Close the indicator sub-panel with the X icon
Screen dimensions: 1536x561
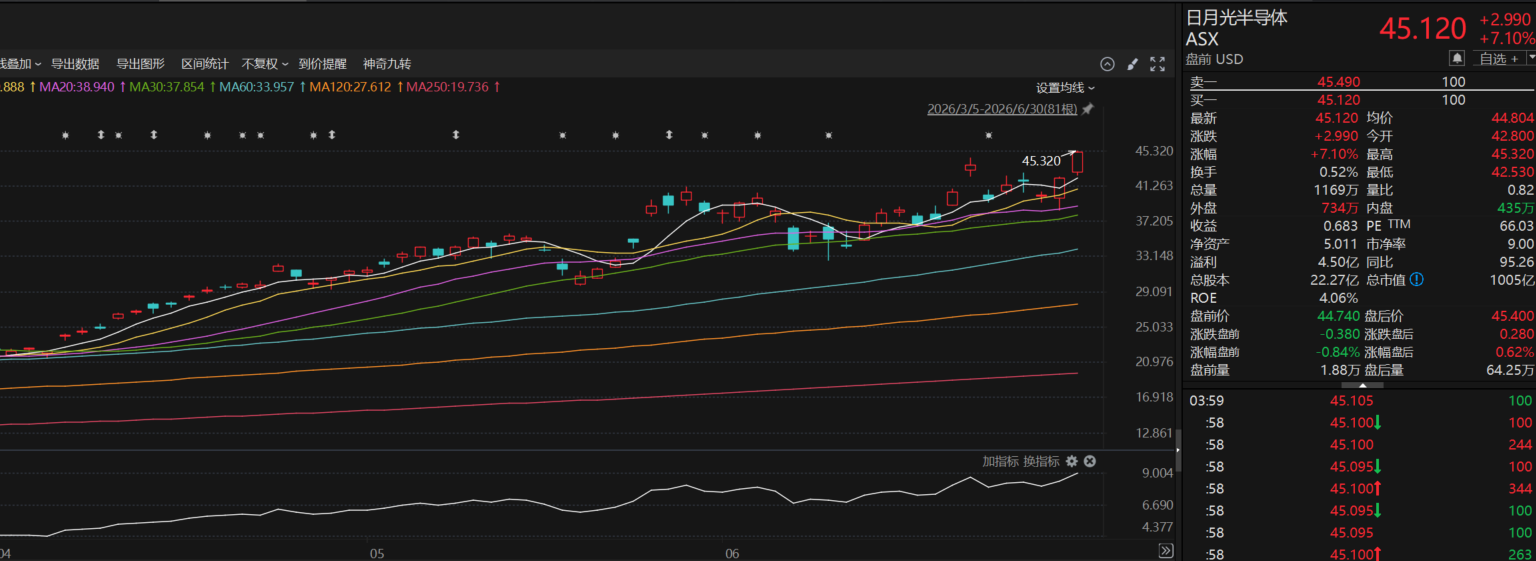click(x=1090, y=461)
